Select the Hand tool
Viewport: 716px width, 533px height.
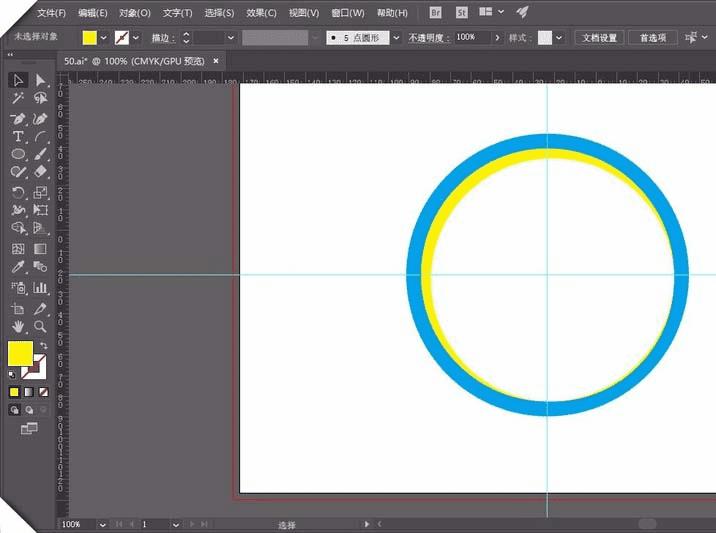pyautogui.click(x=18, y=326)
